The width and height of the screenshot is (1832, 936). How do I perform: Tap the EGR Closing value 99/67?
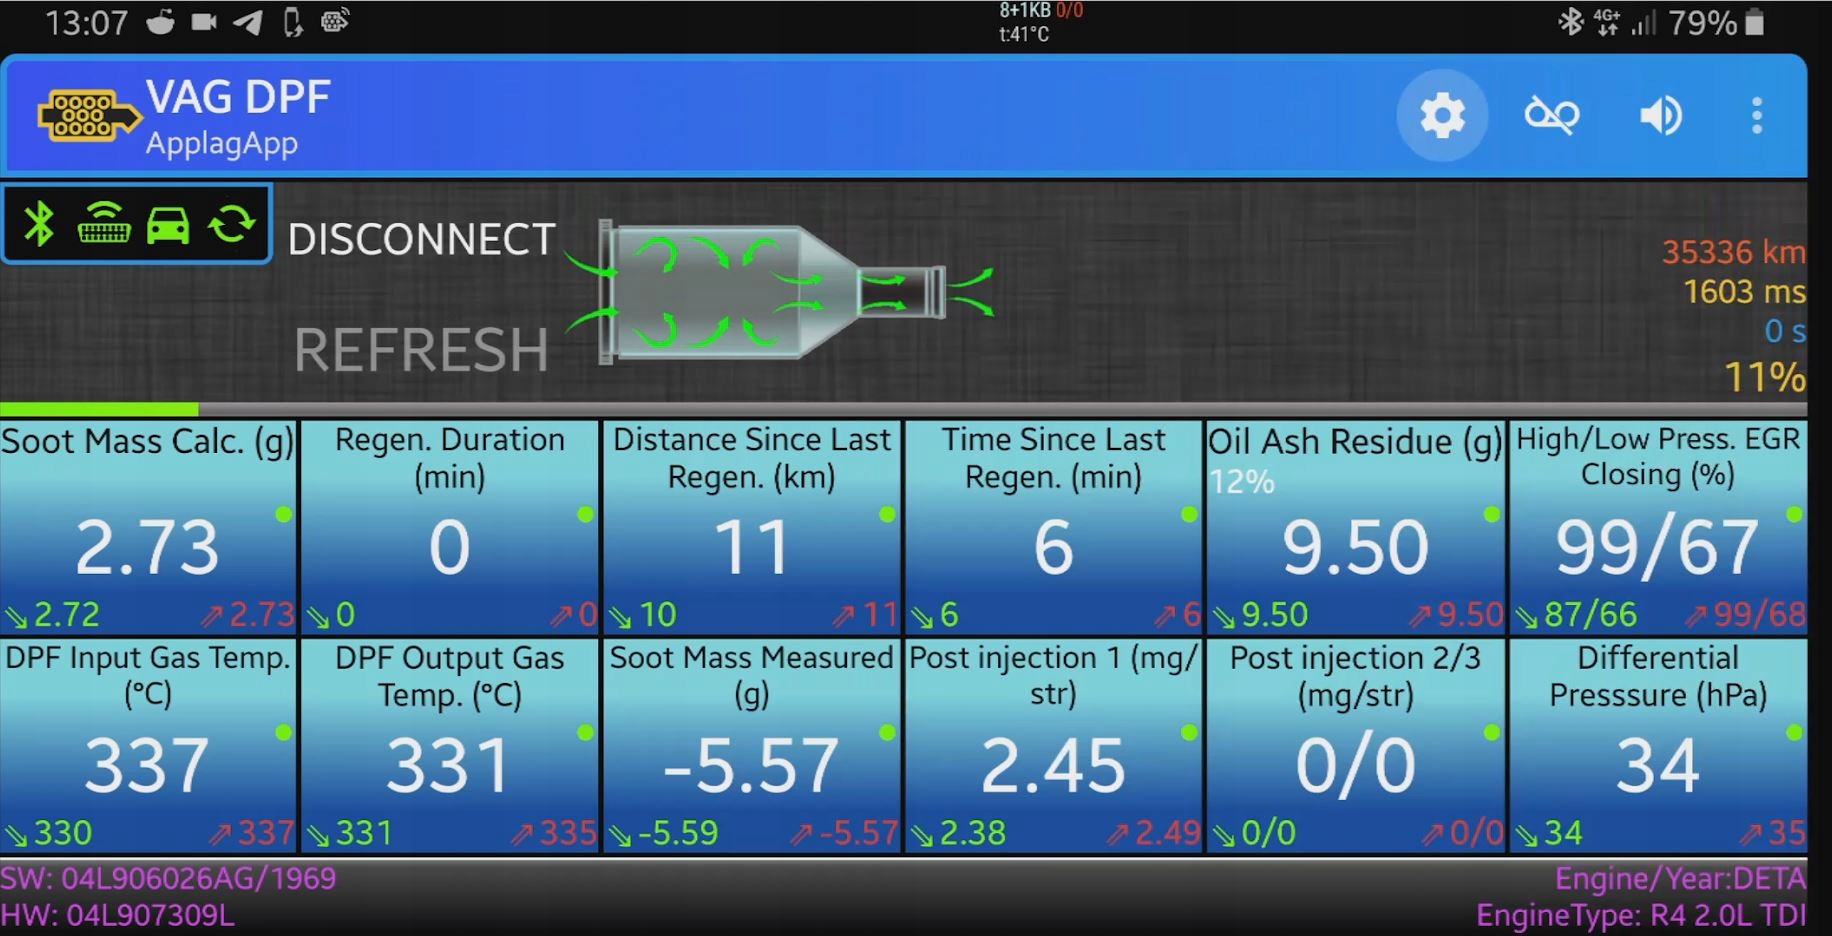click(1657, 548)
